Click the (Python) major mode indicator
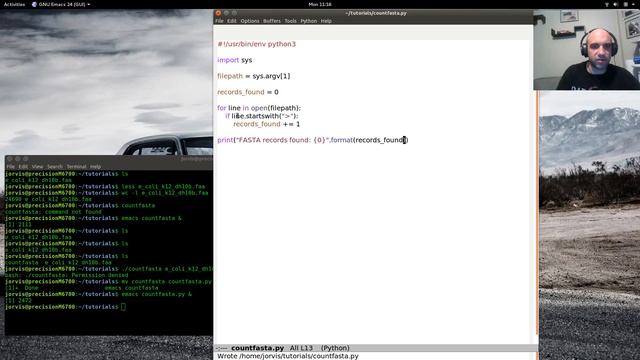The height and width of the screenshot is (360, 640). coord(335,348)
